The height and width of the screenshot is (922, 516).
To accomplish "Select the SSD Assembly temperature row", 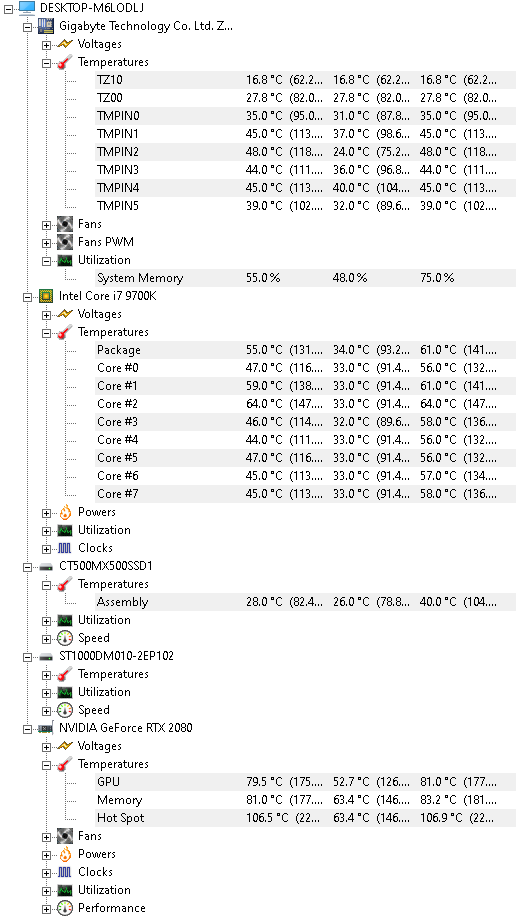I will point(306,602).
